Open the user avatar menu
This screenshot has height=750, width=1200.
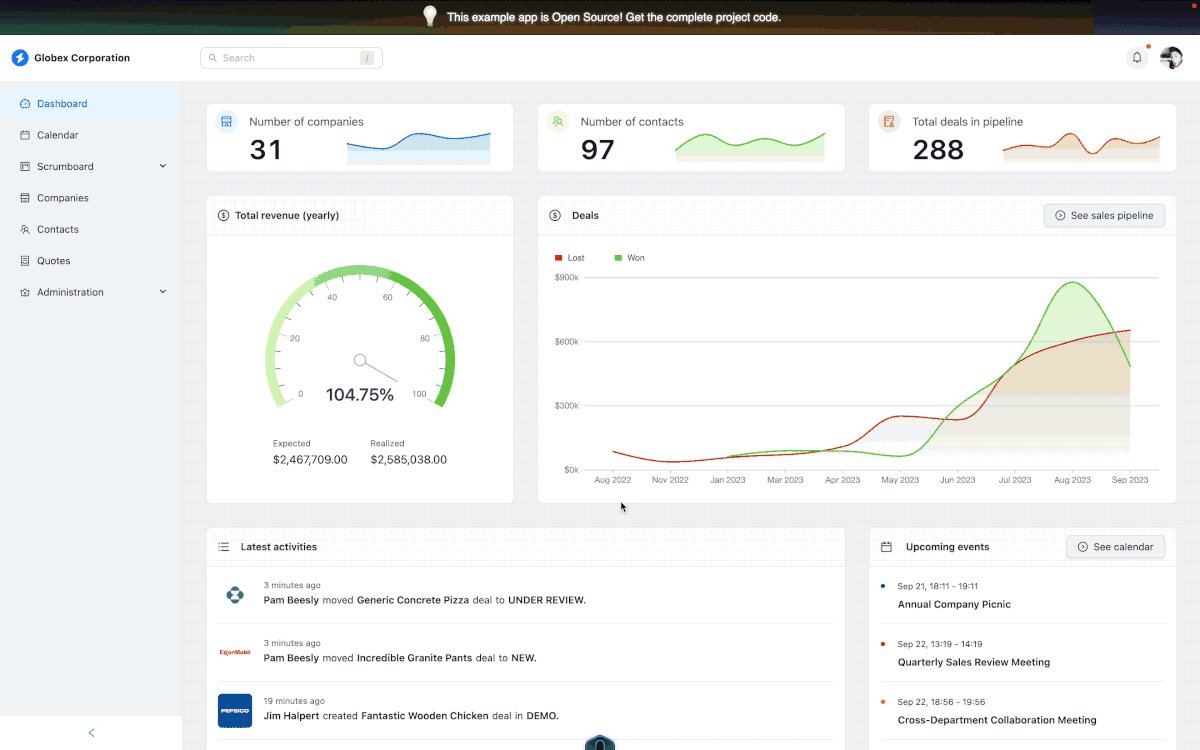click(1171, 58)
